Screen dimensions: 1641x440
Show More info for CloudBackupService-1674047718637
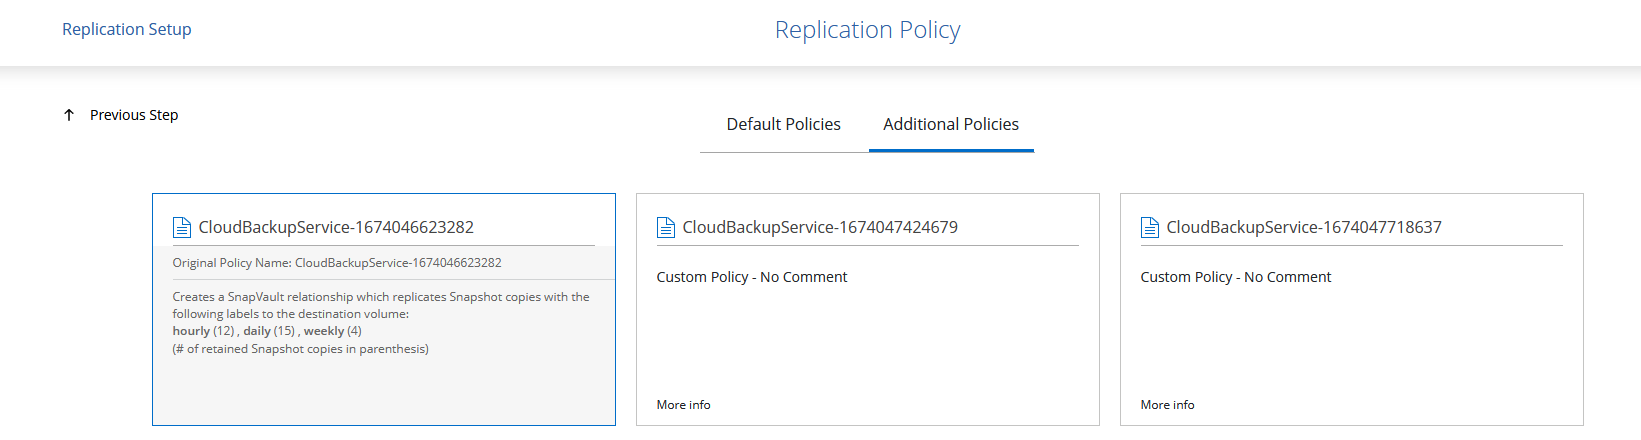(1167, 405)
